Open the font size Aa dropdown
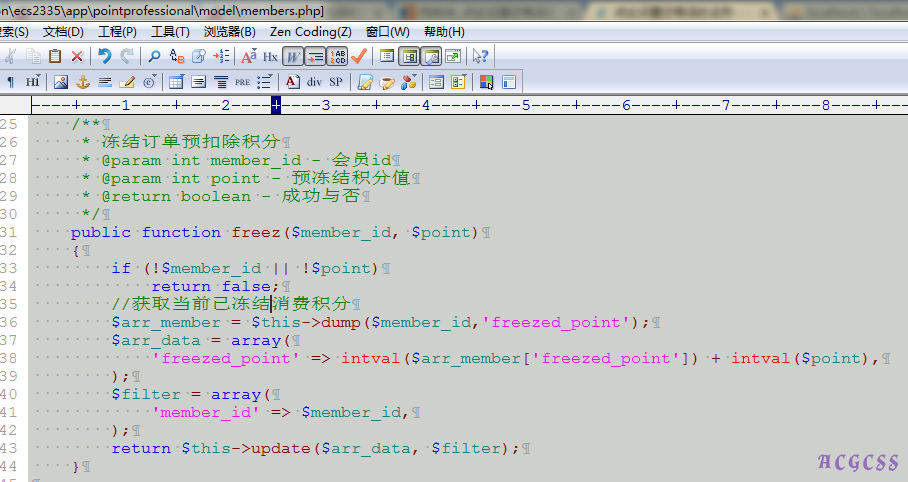Image resolution: width=908 pixels, height=482 pixels. pos(249,56)
